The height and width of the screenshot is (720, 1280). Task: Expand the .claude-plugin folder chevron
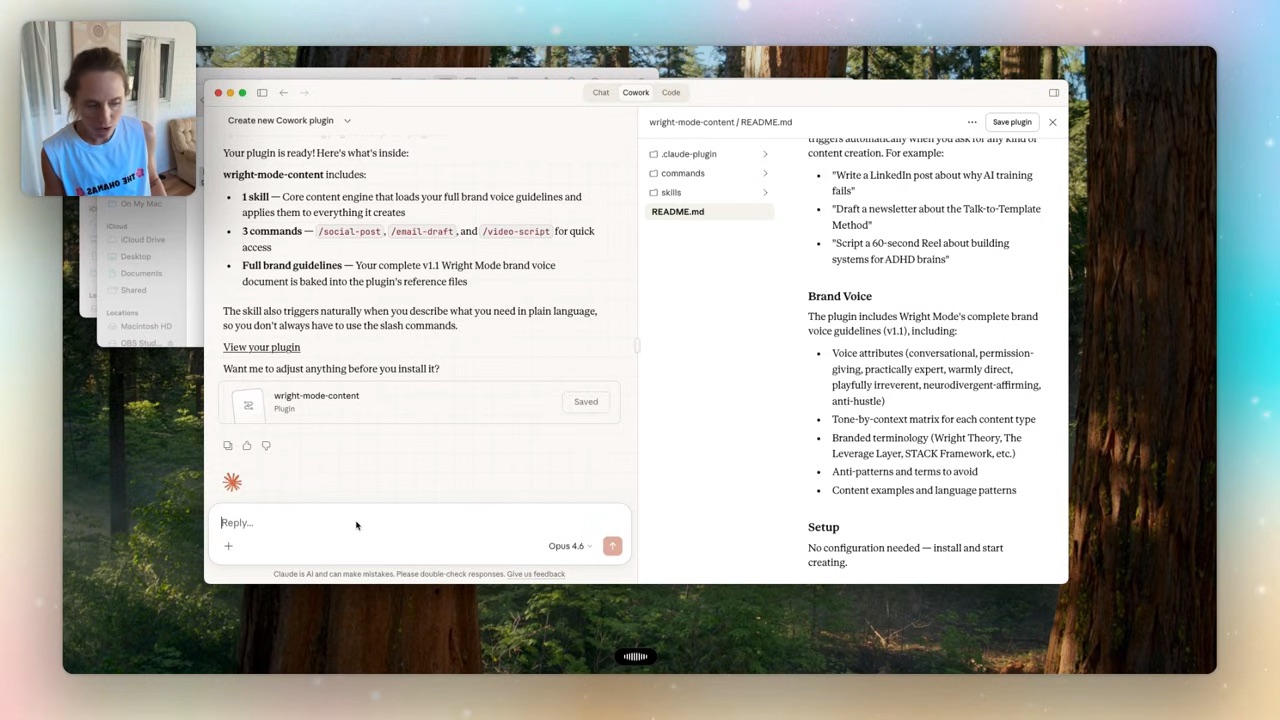(x=765, y=154)
